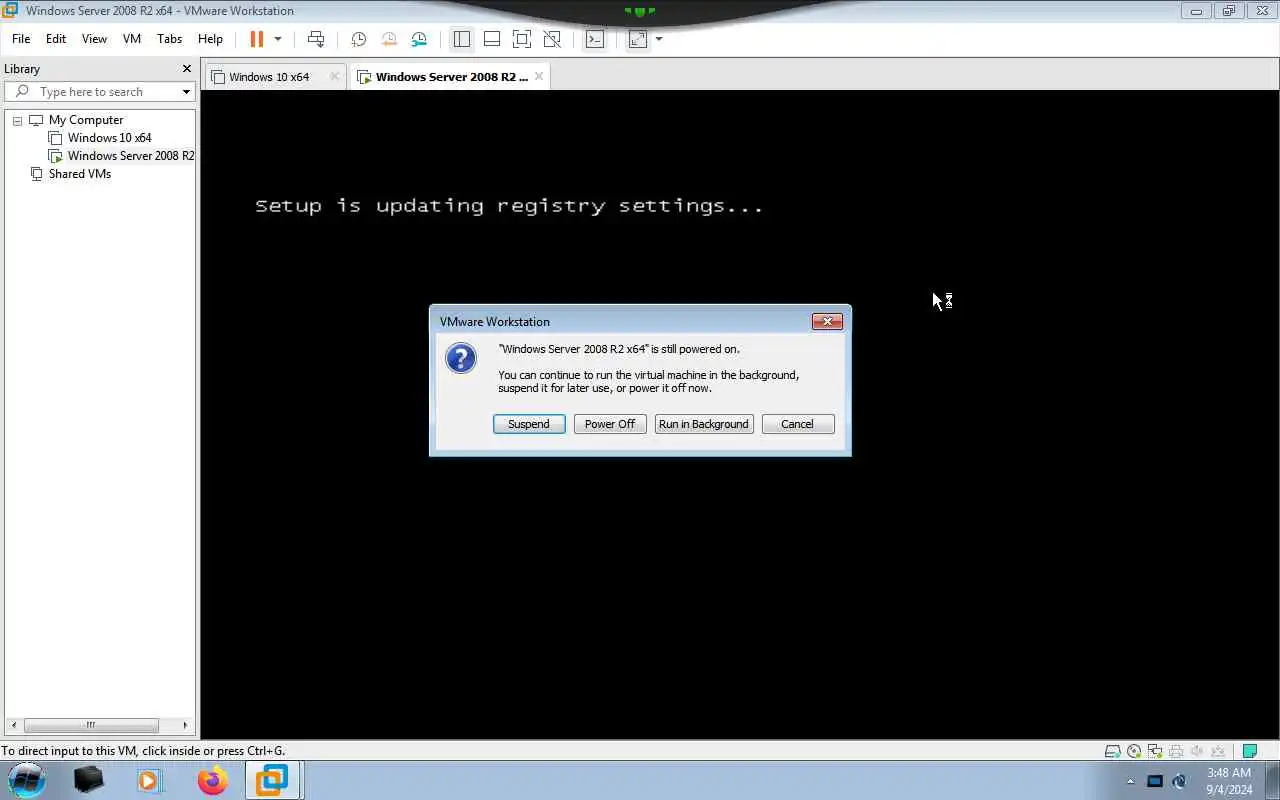Open the VM menu
The image size is (1280, 800).
(x=131, y=39)
